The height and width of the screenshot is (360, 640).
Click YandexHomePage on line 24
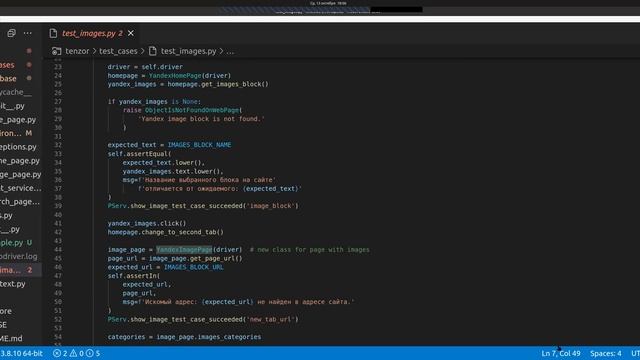pos(175,76)
